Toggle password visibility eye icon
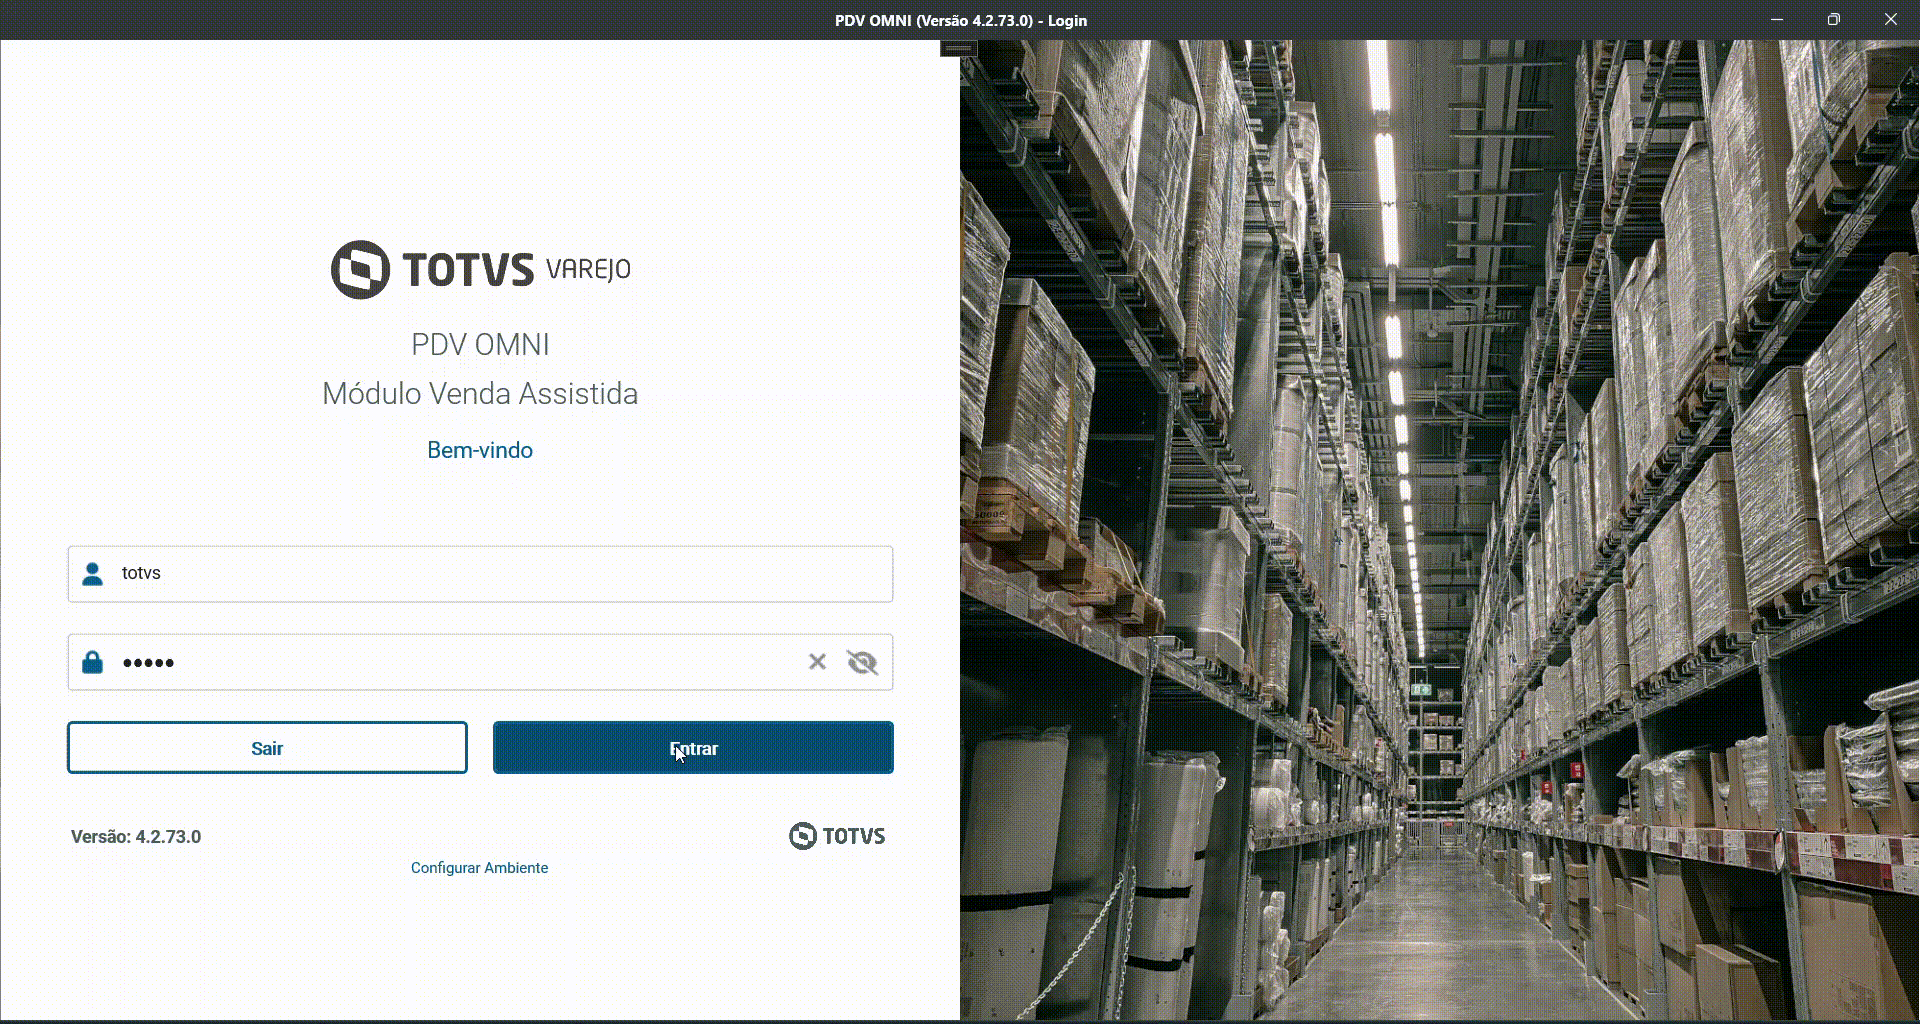 click(862, 662)
